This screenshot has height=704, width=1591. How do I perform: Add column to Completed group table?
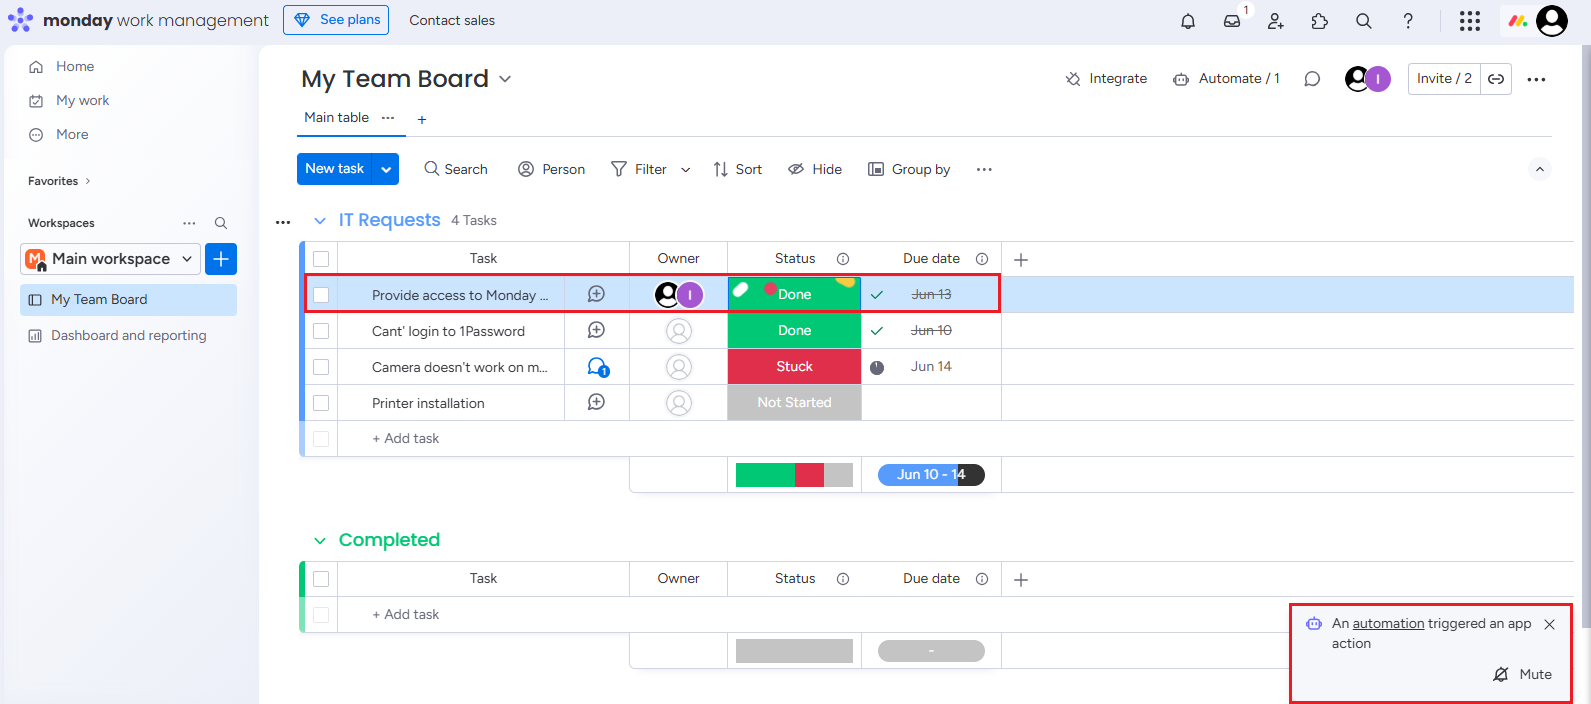(1021, 580)
